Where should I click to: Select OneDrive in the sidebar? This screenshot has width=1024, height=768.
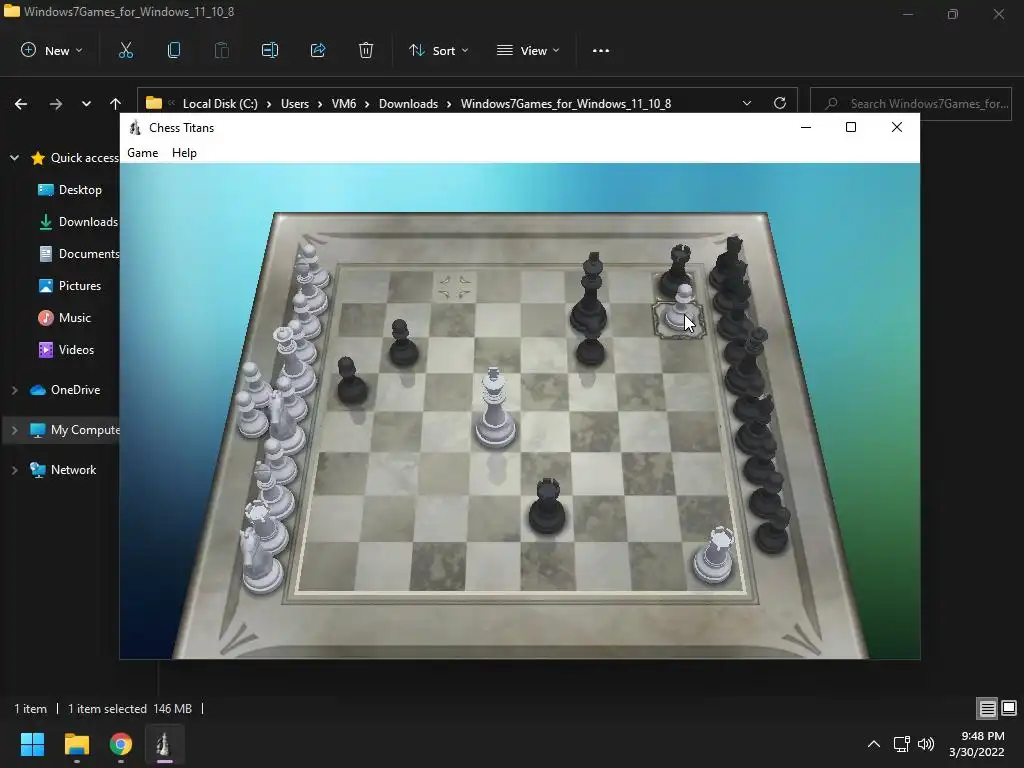tap(65, 390)
